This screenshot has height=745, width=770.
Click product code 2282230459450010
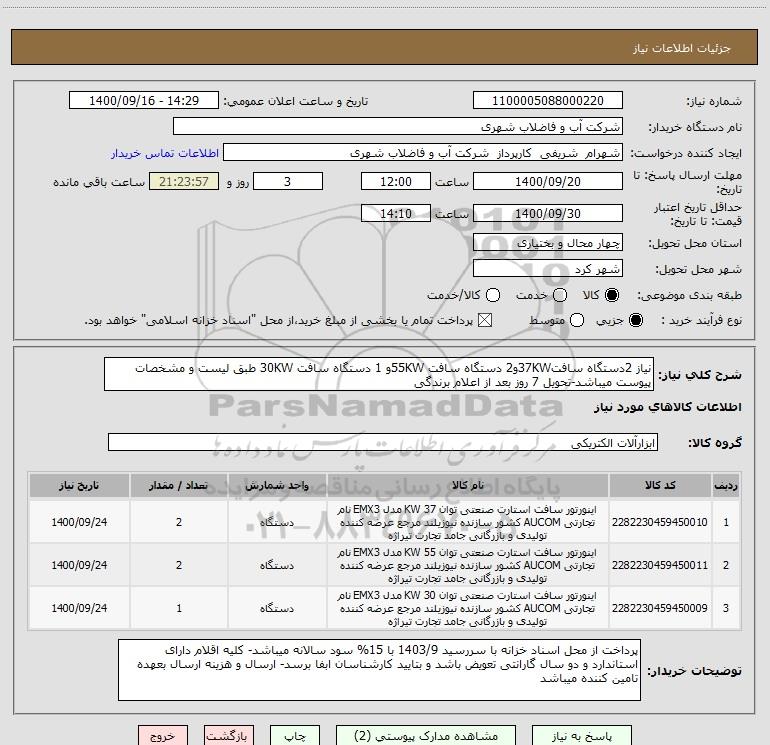(660, 522)
